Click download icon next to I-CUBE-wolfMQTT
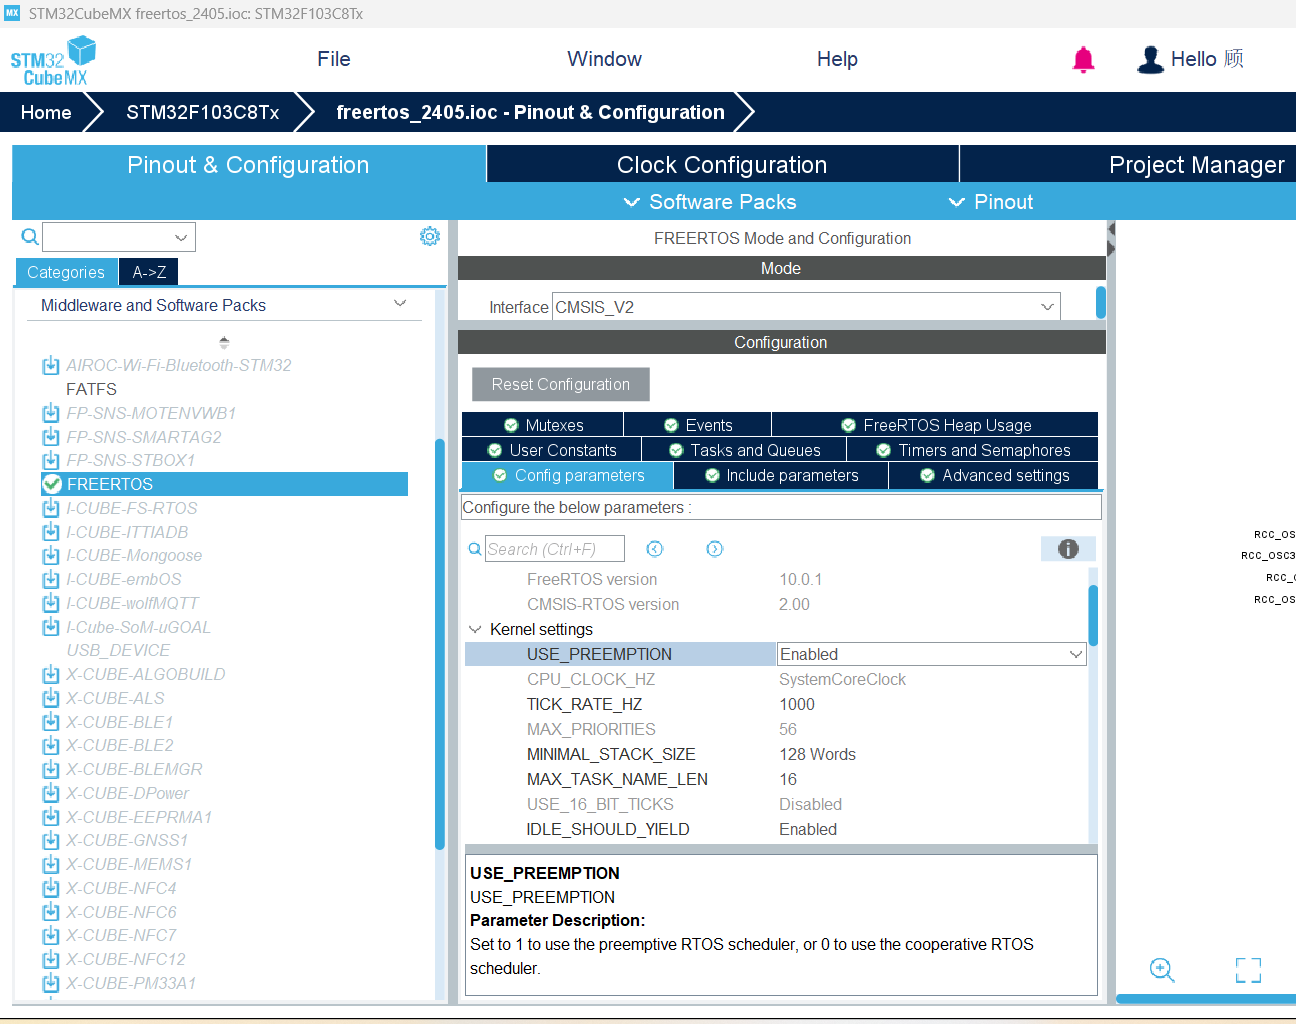Image resolution: width=1296 pixels, height=1024 pixels. [51, 603]
